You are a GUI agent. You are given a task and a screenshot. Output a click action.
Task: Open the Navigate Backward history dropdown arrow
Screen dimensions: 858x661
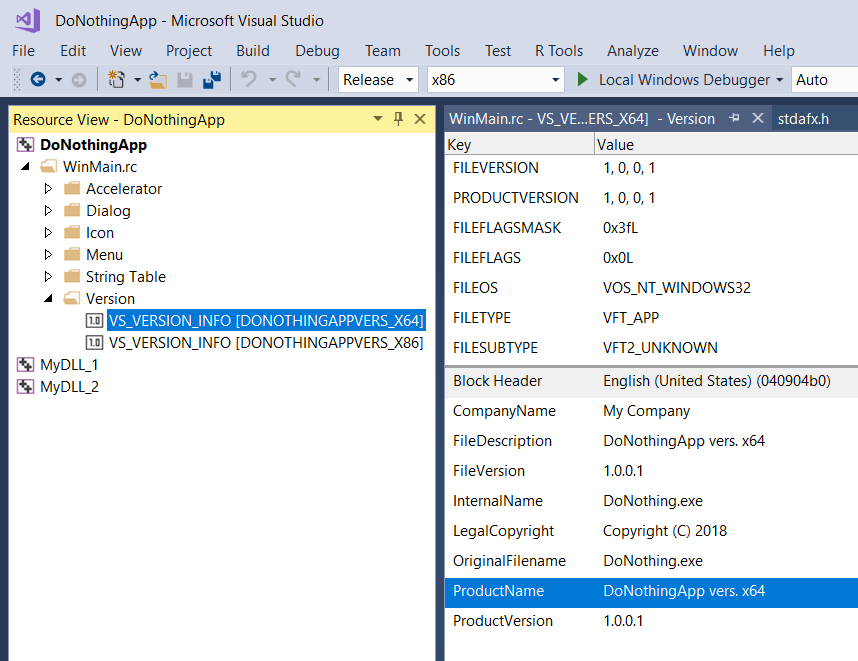coord(58,80)
